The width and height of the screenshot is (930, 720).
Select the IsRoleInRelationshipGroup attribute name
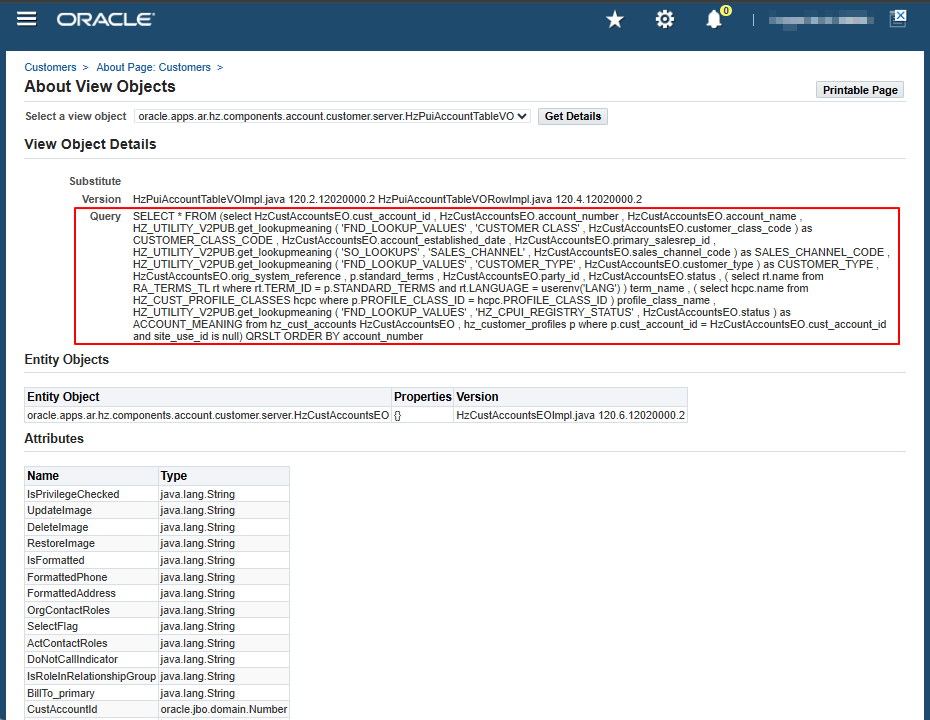tap(91, 676)
